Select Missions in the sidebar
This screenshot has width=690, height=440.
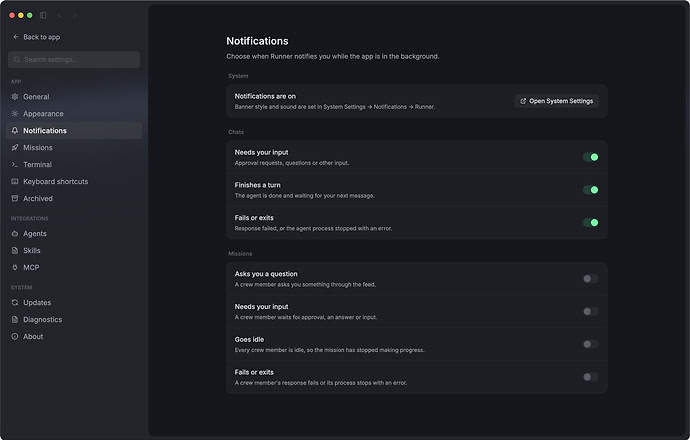click(x=74, y=147)
